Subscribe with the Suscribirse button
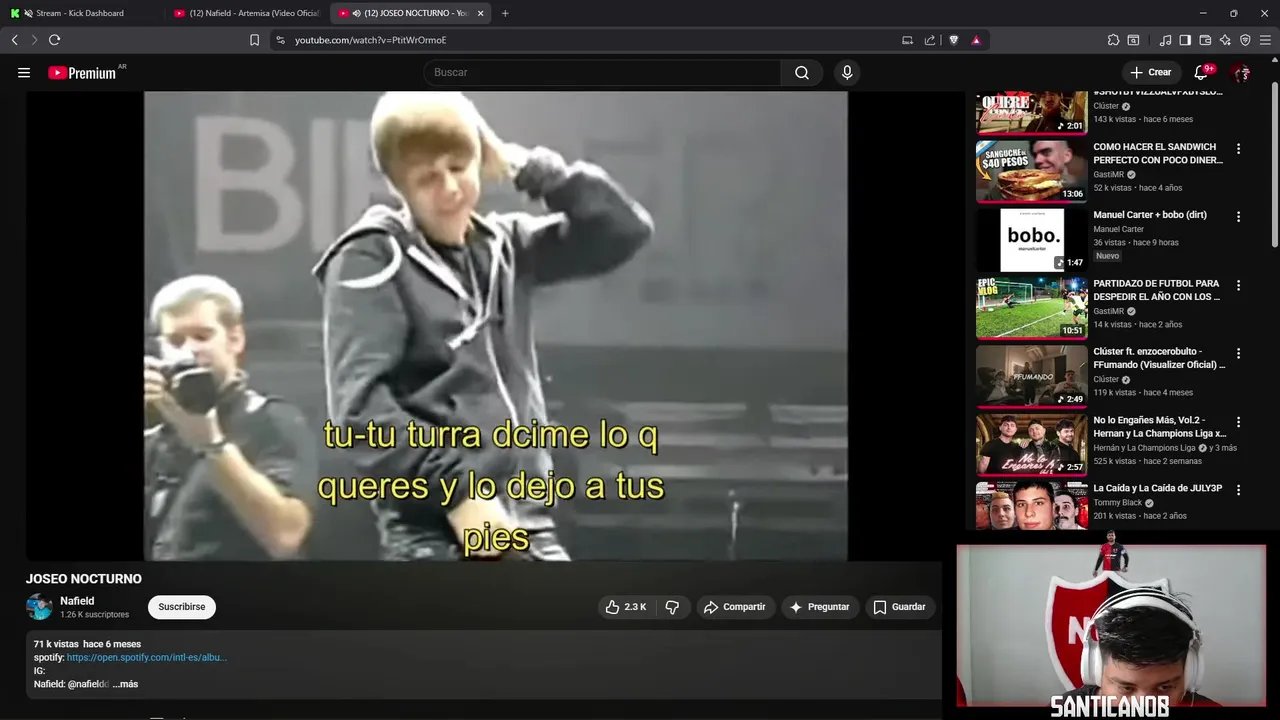 (x=181, y=607)
